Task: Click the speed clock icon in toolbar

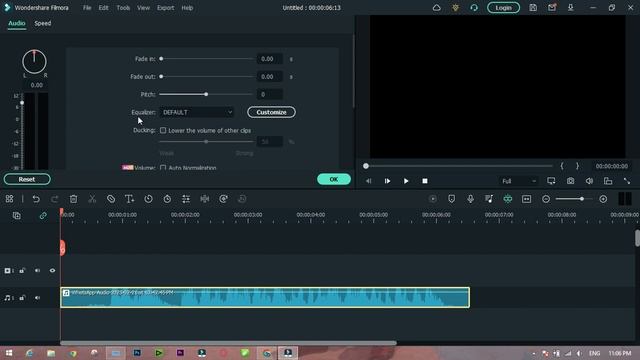Action: click(x=149, y=199)
